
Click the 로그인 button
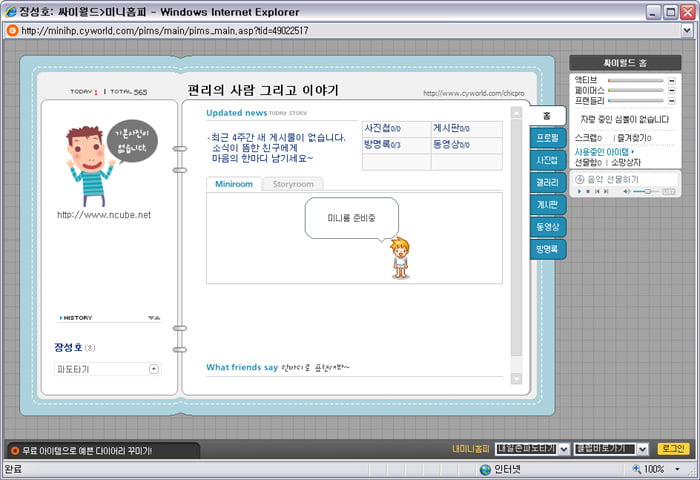[673, 449]
